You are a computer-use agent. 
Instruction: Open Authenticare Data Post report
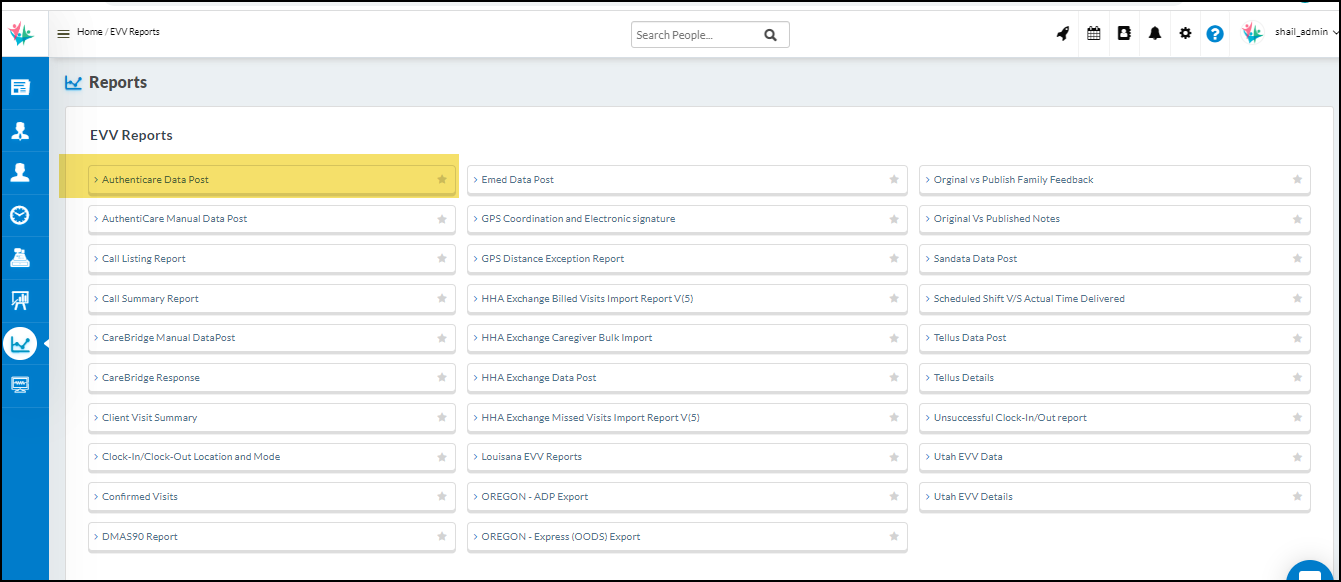click(x=156, y=180)
